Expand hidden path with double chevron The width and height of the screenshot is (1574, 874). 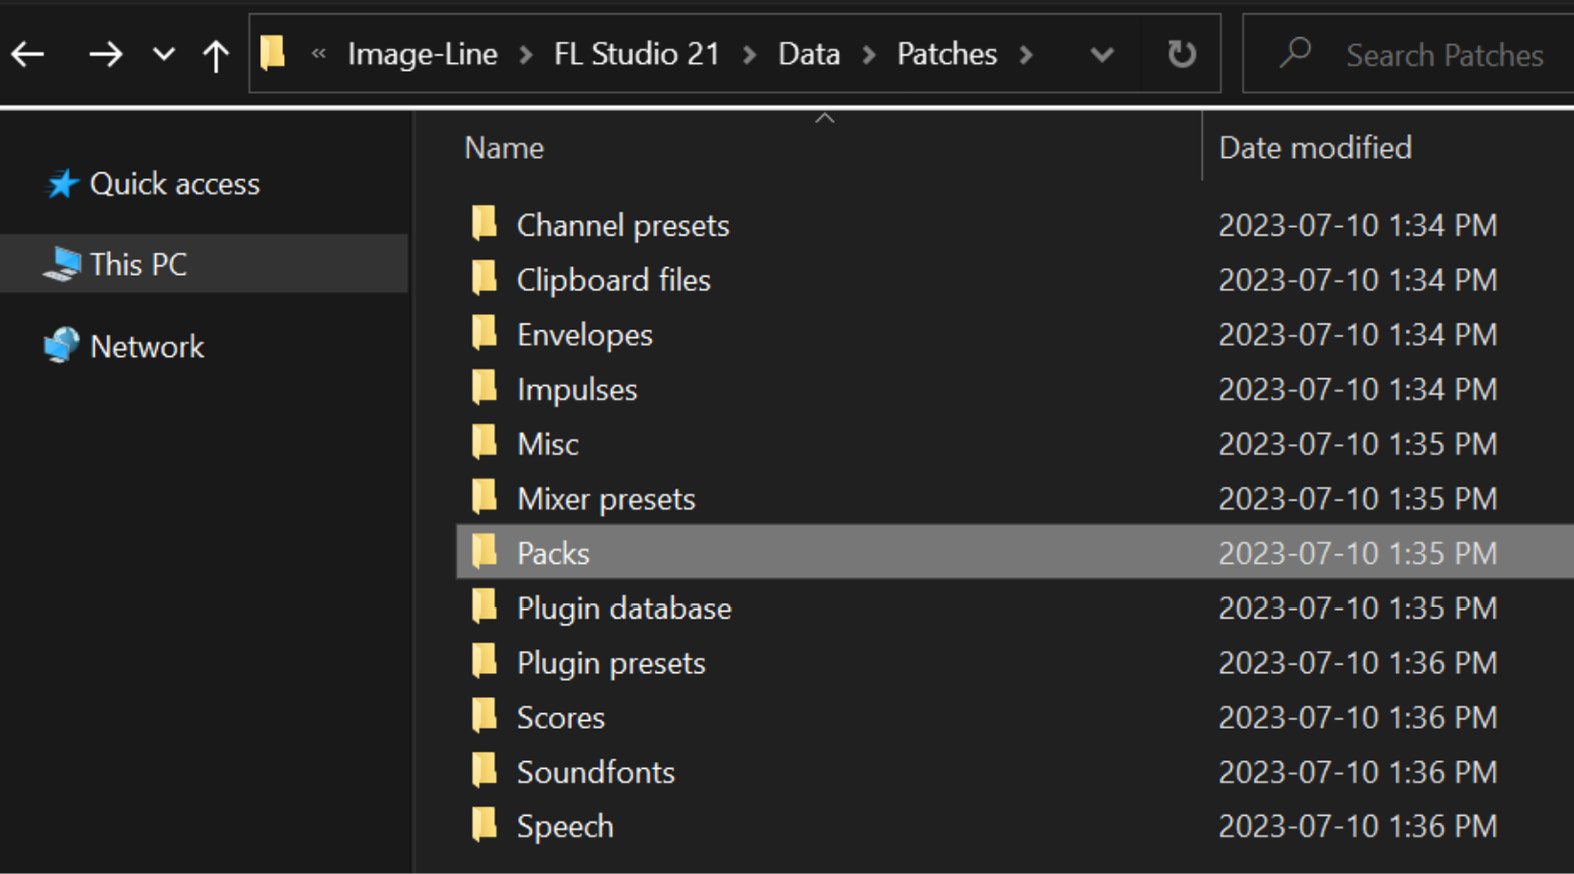point(319,54)
